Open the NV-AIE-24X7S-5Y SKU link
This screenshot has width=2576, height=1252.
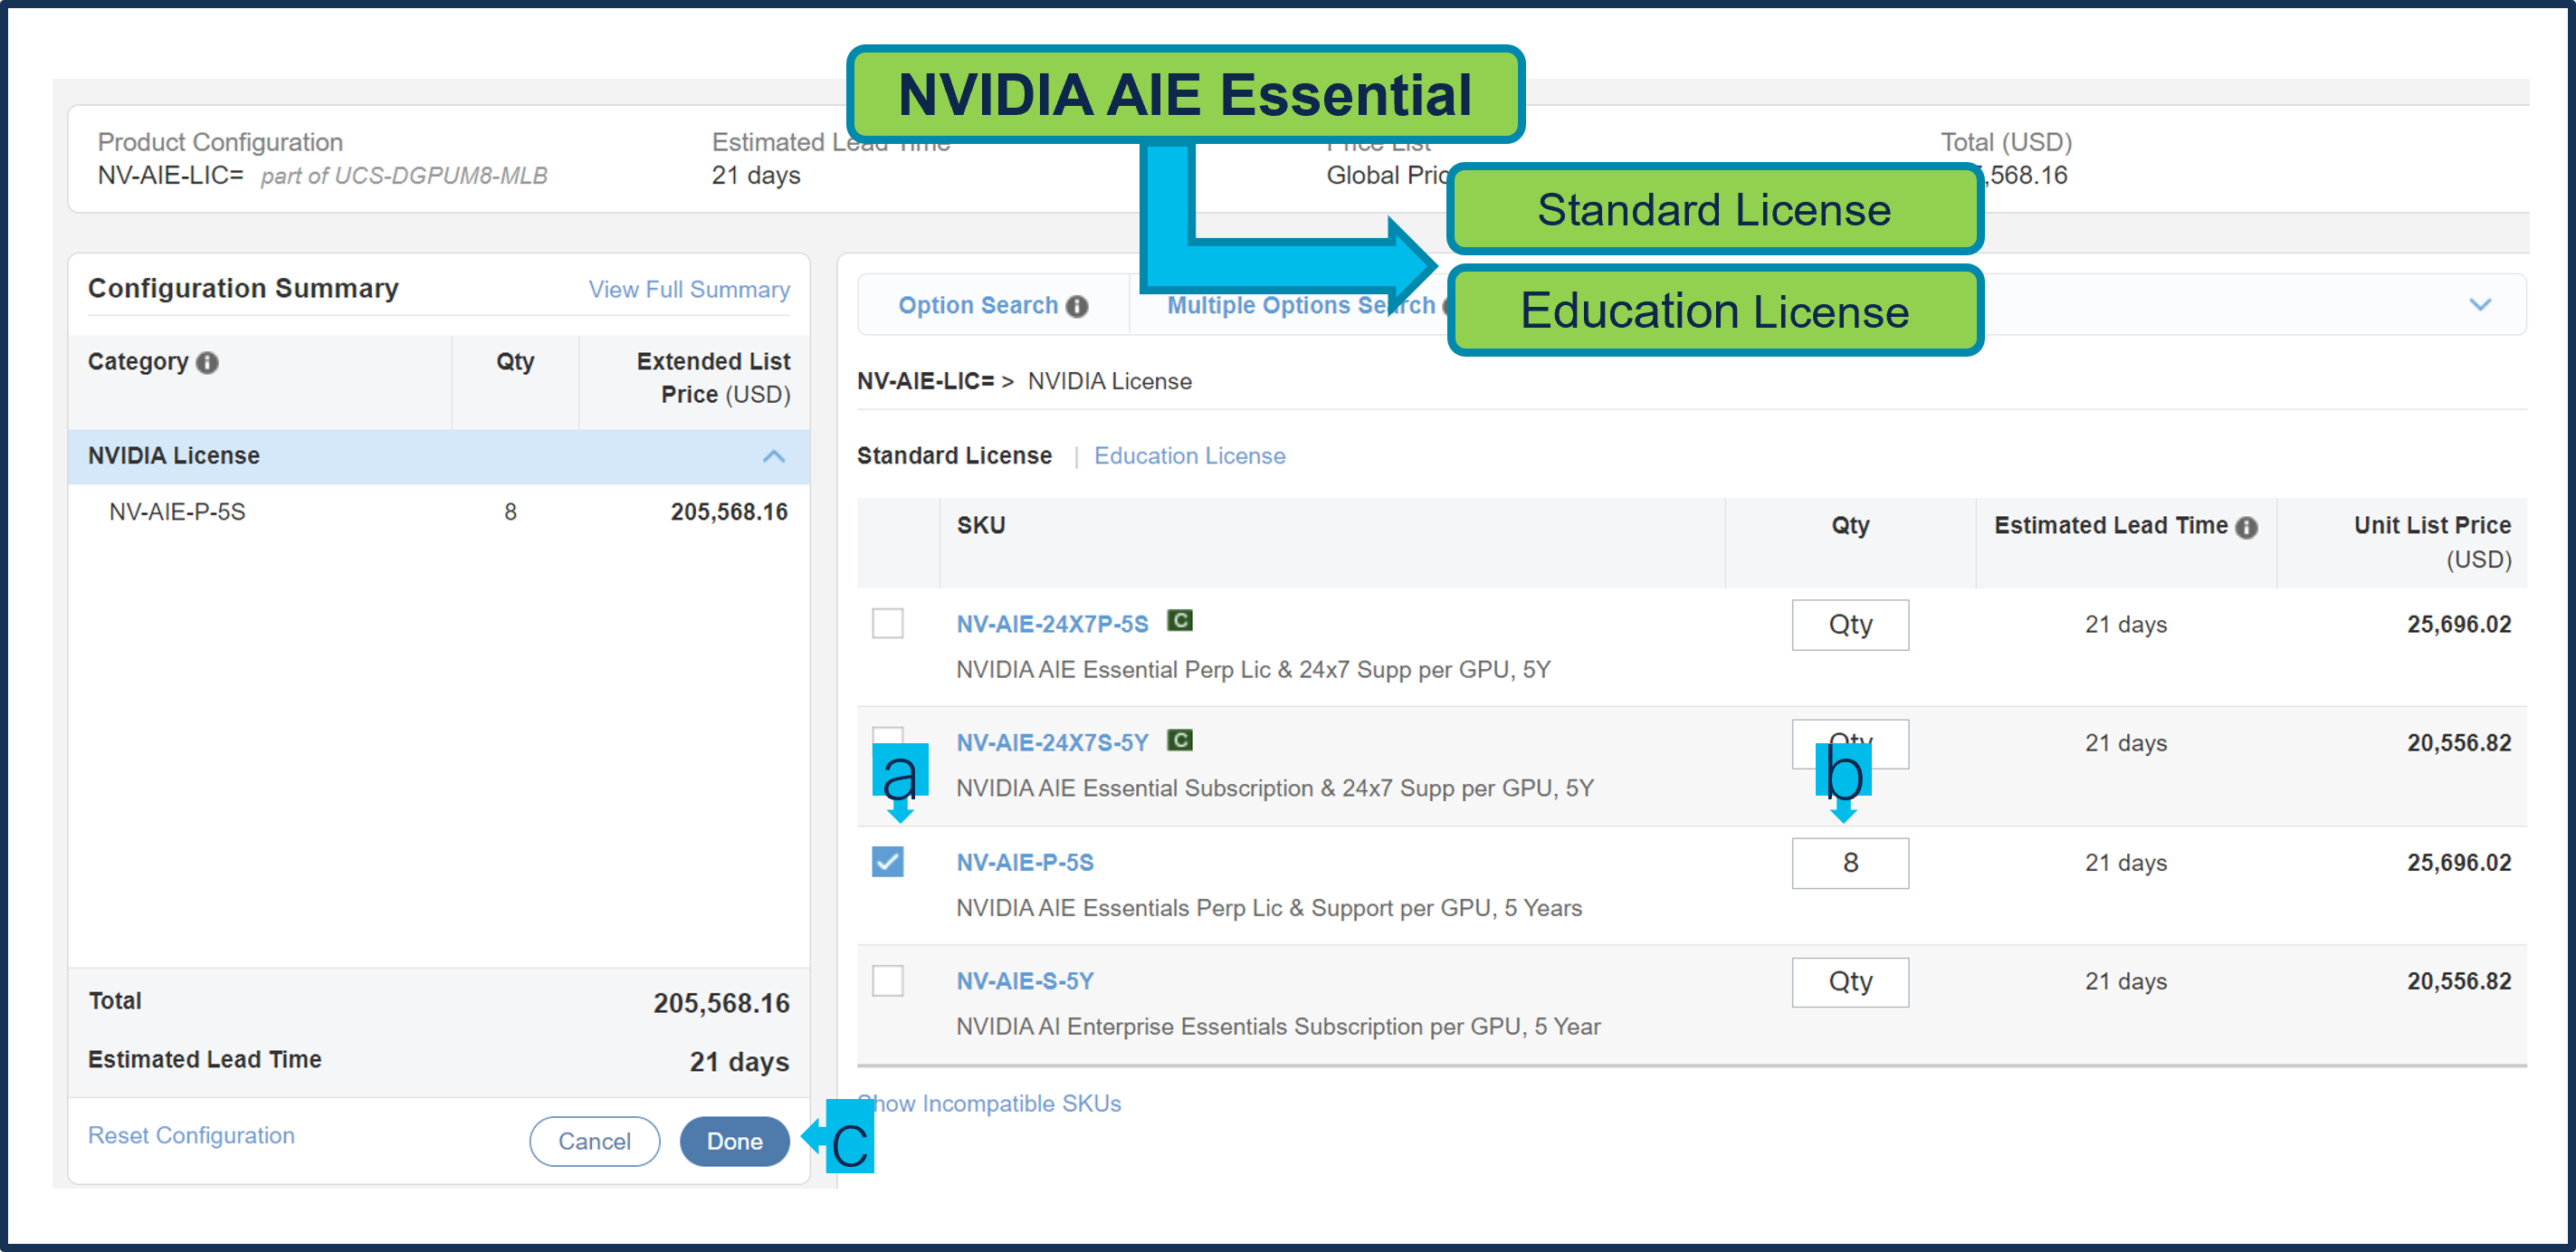coord(1051,742)
